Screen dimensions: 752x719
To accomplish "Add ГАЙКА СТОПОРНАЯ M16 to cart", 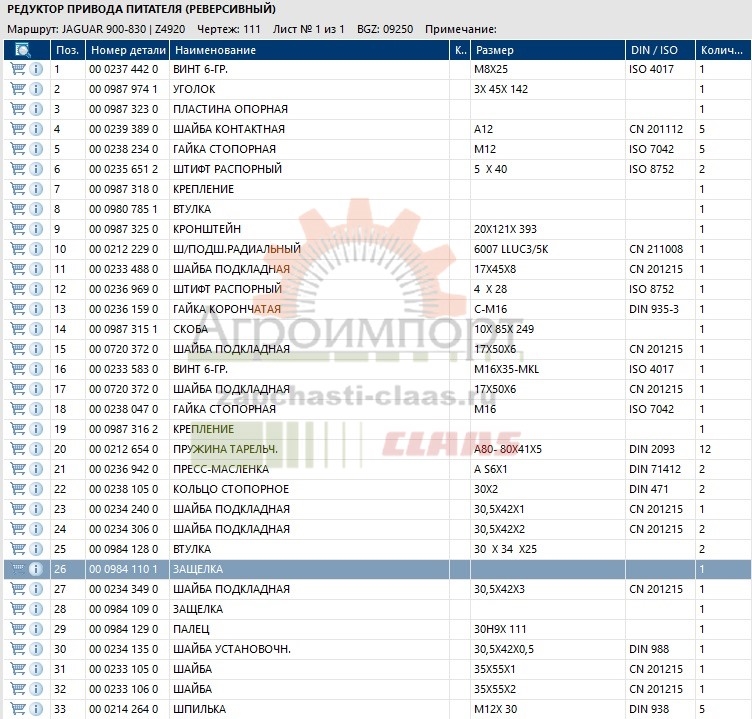I will (x=18, y=409).
